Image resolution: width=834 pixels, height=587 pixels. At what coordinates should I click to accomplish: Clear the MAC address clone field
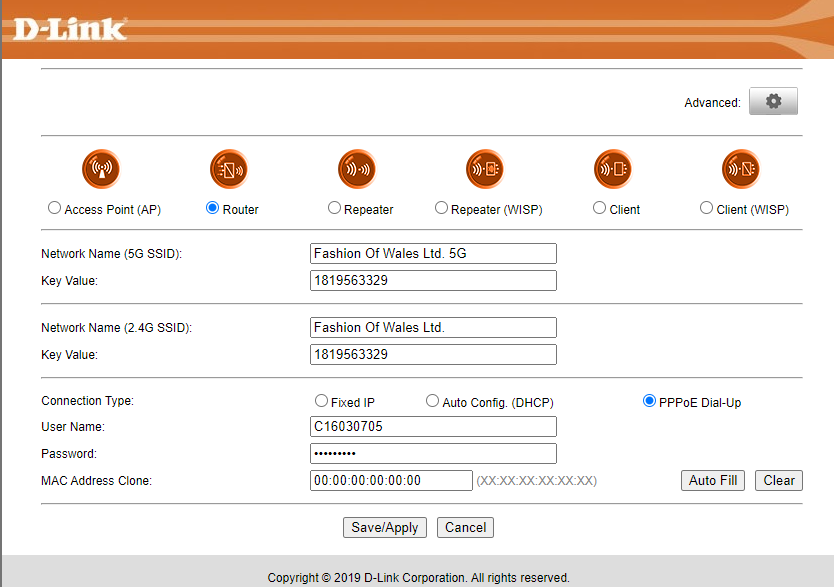[x=778, y=480]
